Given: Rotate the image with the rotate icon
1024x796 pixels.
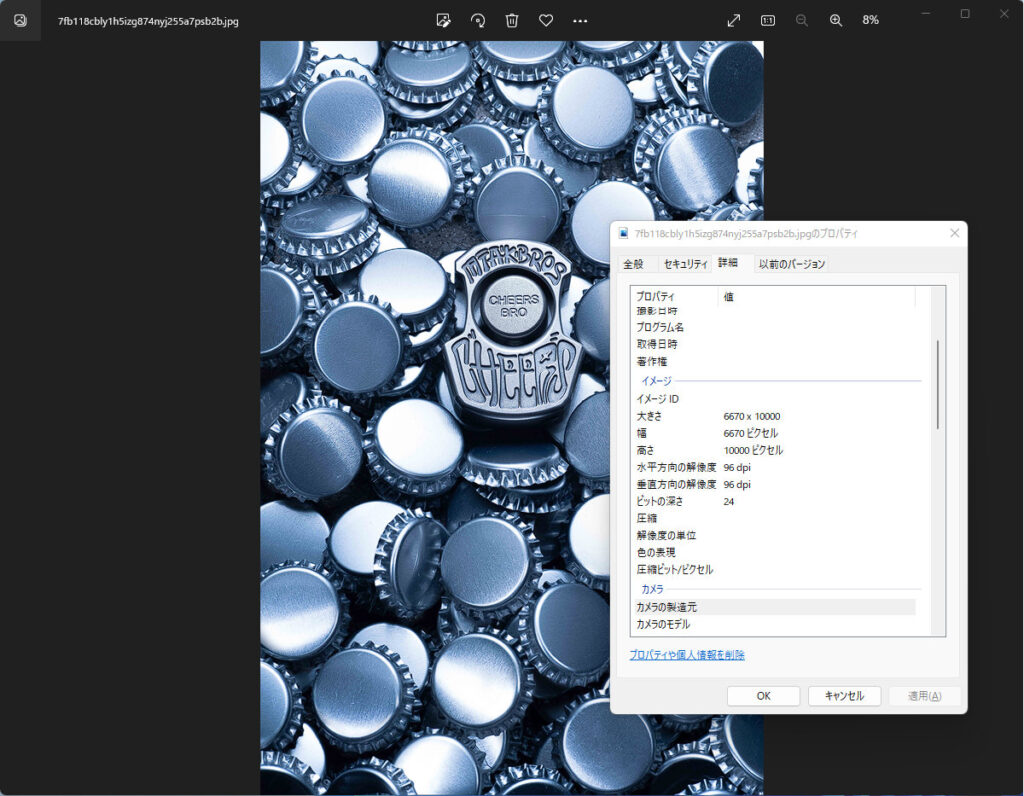Looking at the screenshot, I should (x=478, y=20).
